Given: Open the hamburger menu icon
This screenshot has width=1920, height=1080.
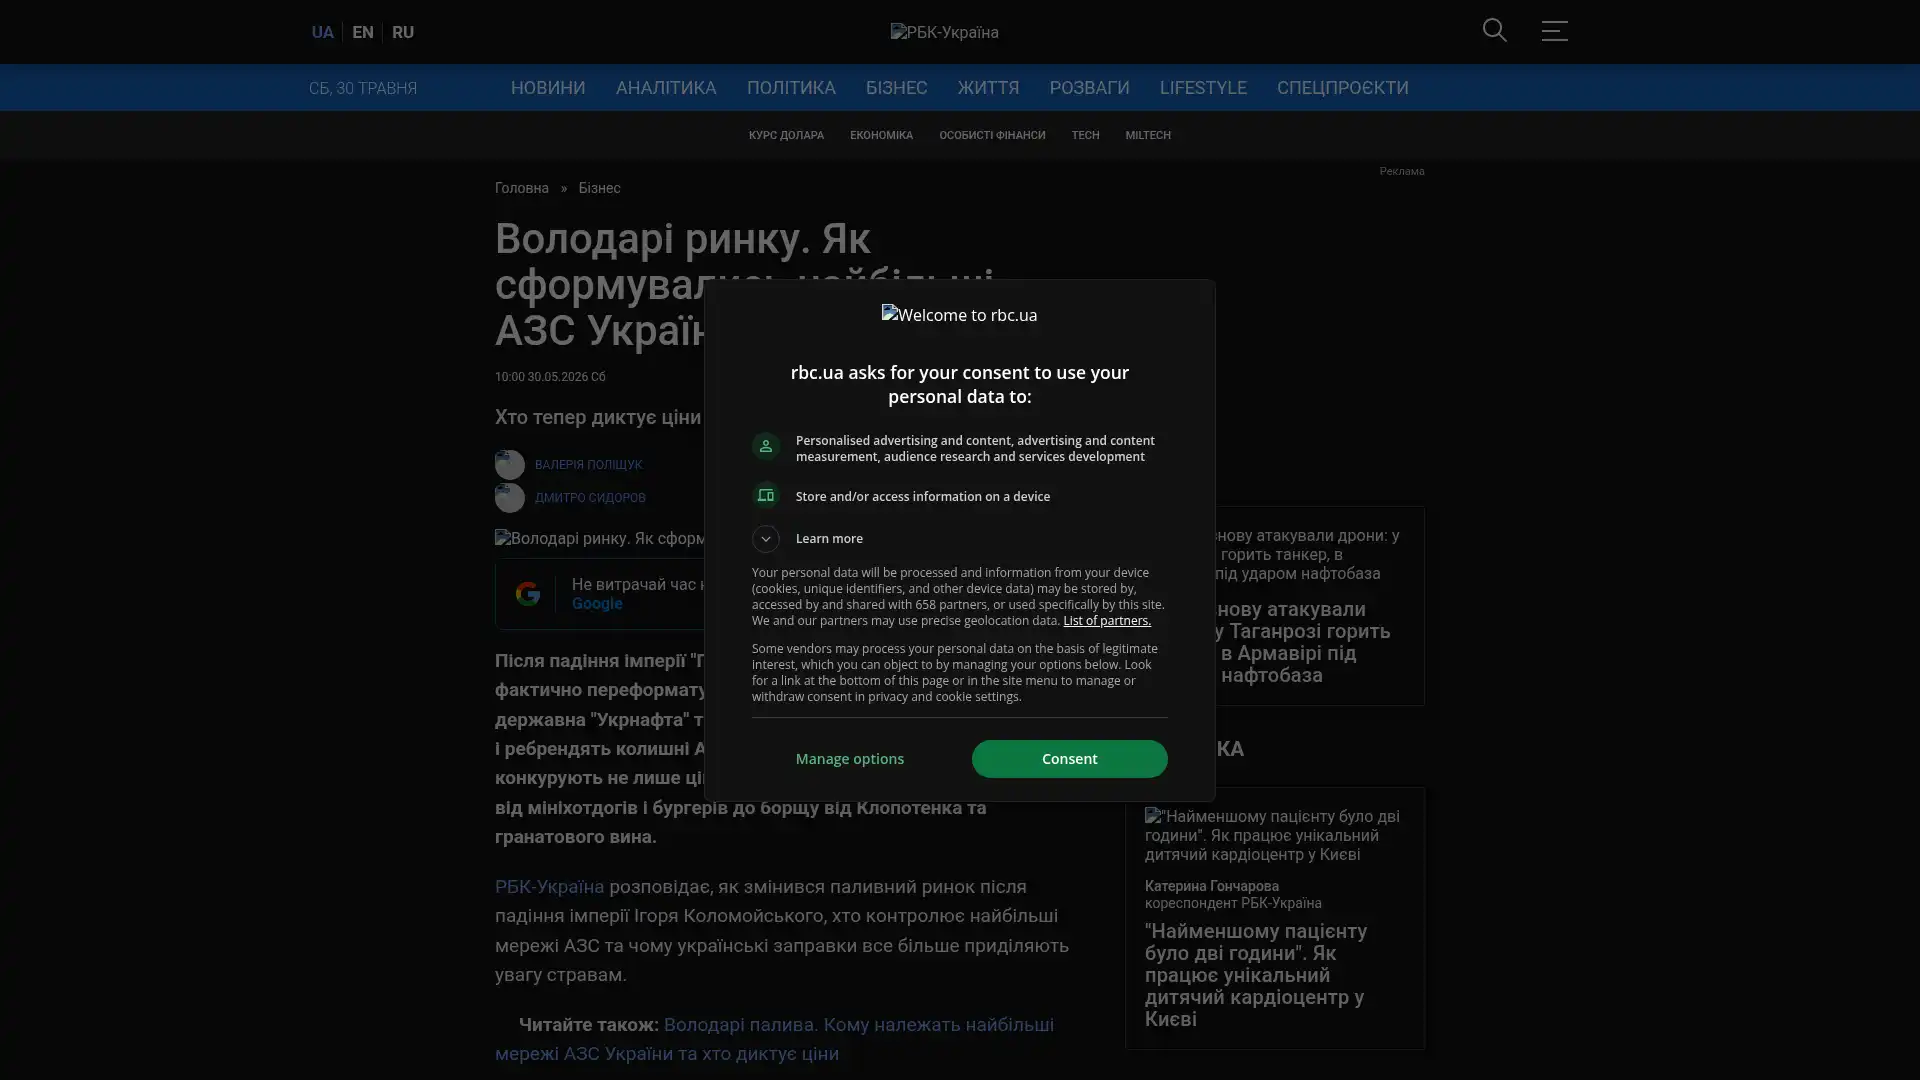Looking at the screenshot, I should (x=1554, y=31).
